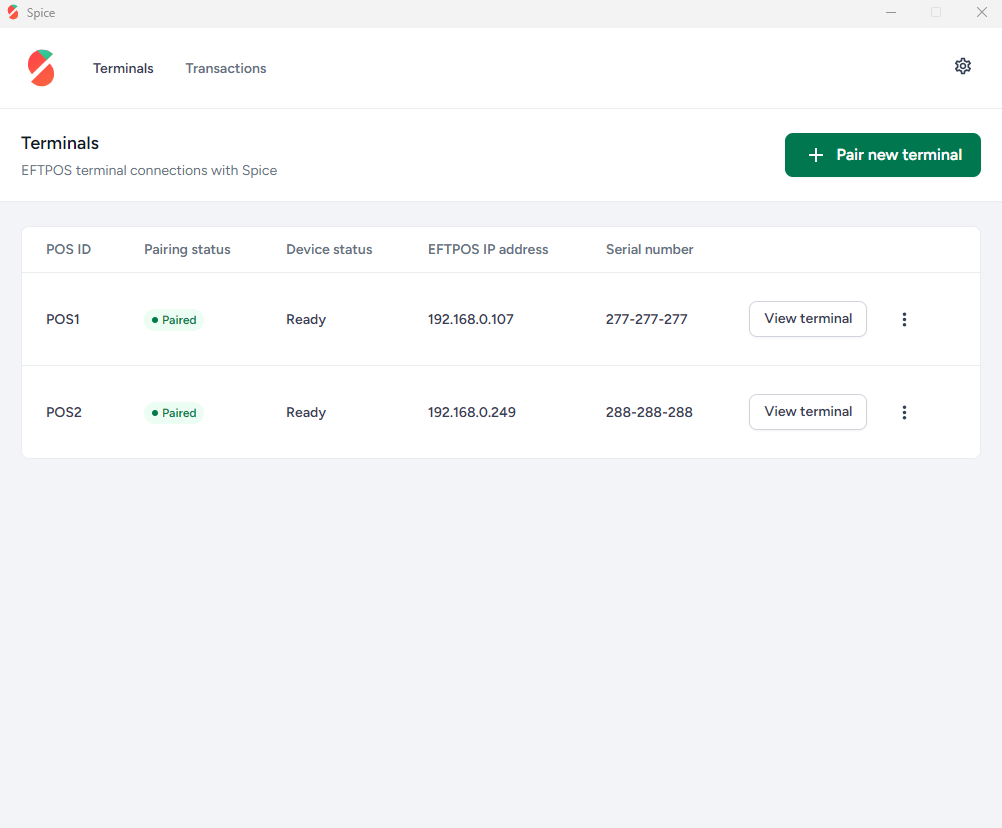Screen dimensions: 1002x828
Task: View terminal for POS2
Action: point(808,412)
